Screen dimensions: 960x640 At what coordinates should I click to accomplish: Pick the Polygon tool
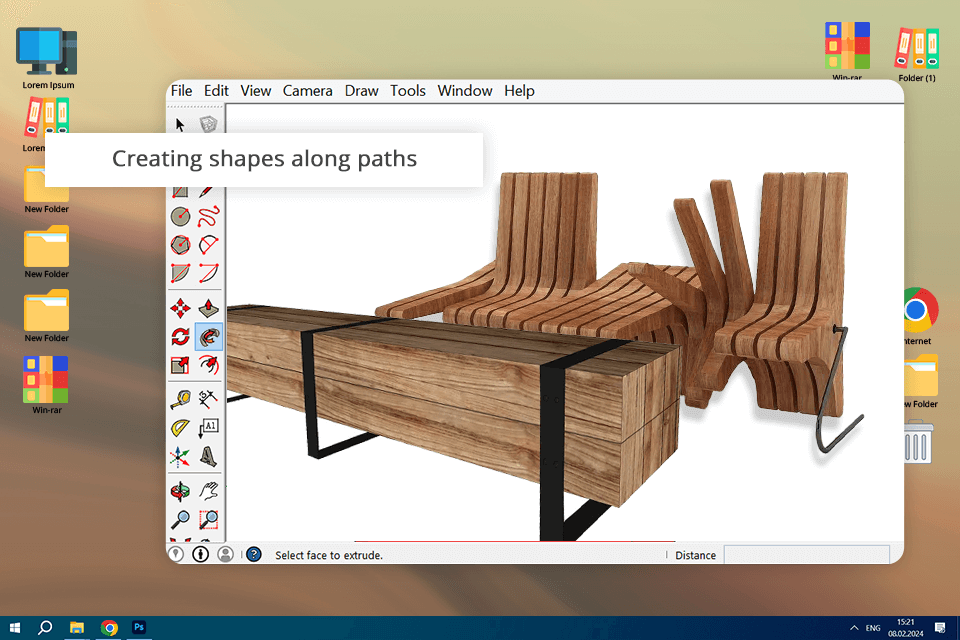tap(180, 245)
